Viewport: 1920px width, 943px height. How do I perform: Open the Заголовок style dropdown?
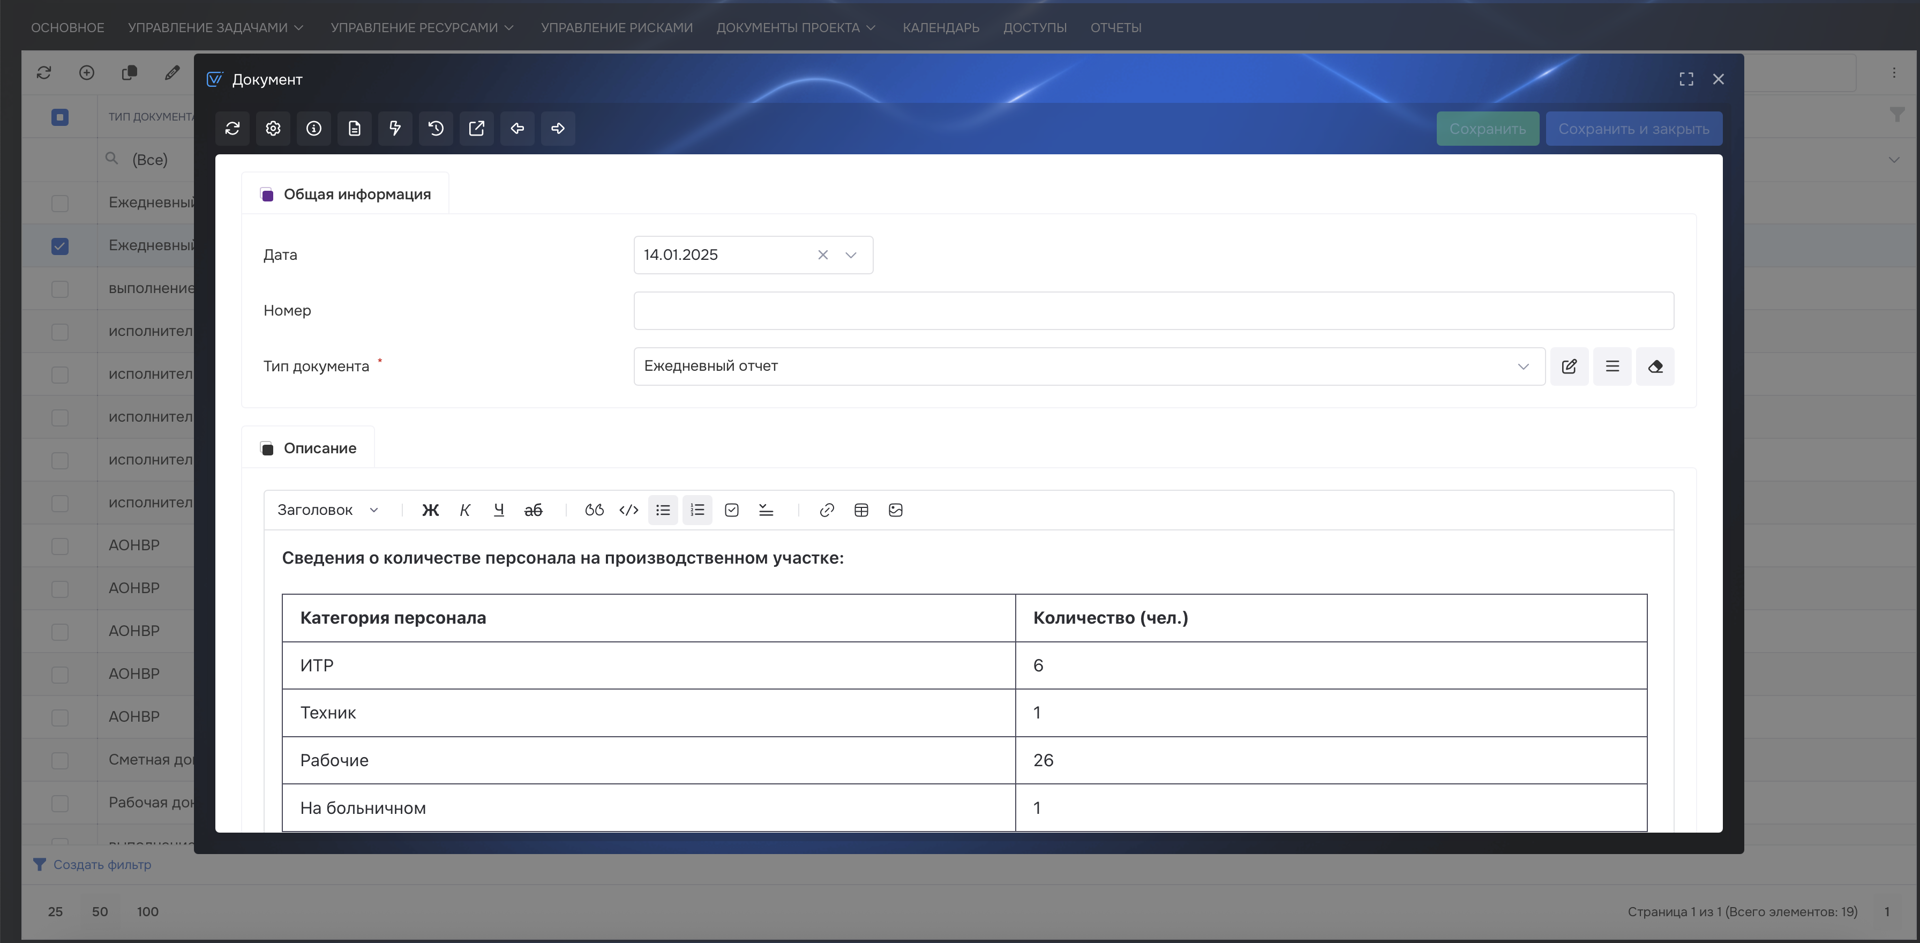click(x=328, y=510)
